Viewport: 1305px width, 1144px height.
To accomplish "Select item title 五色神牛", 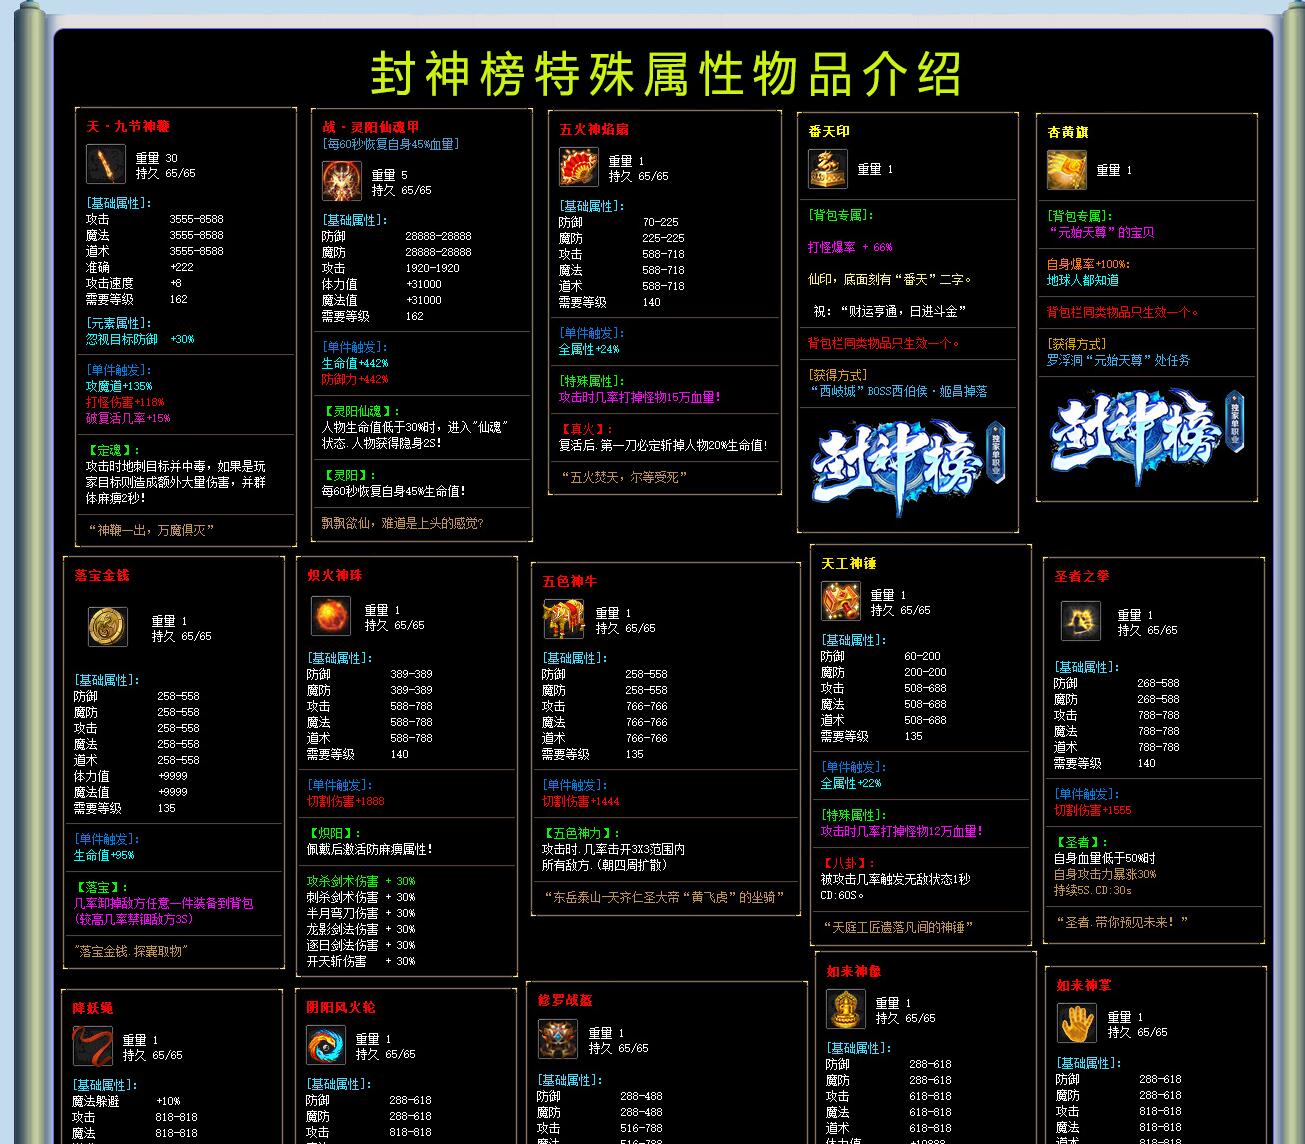I will pyautogui.click(x=569, y=581).
